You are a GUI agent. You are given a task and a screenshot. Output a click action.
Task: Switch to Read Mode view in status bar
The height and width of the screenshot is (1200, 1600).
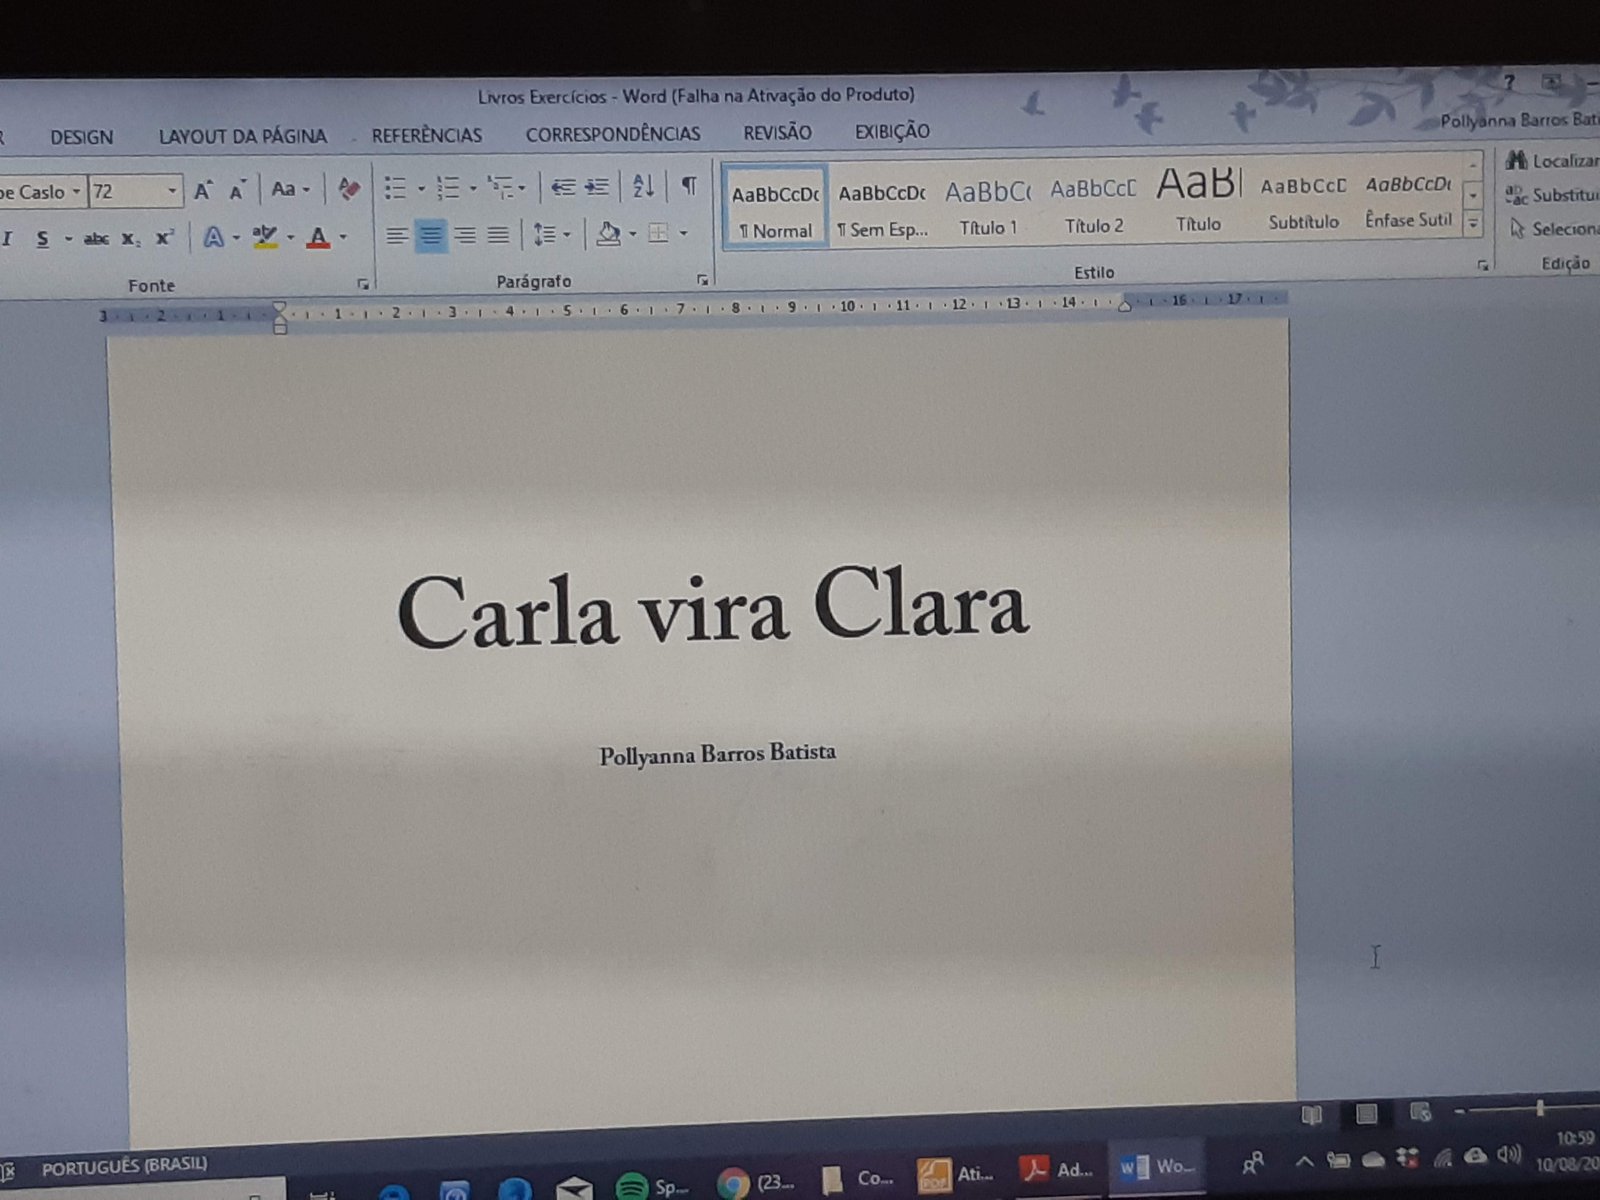click(1312, 1114)
